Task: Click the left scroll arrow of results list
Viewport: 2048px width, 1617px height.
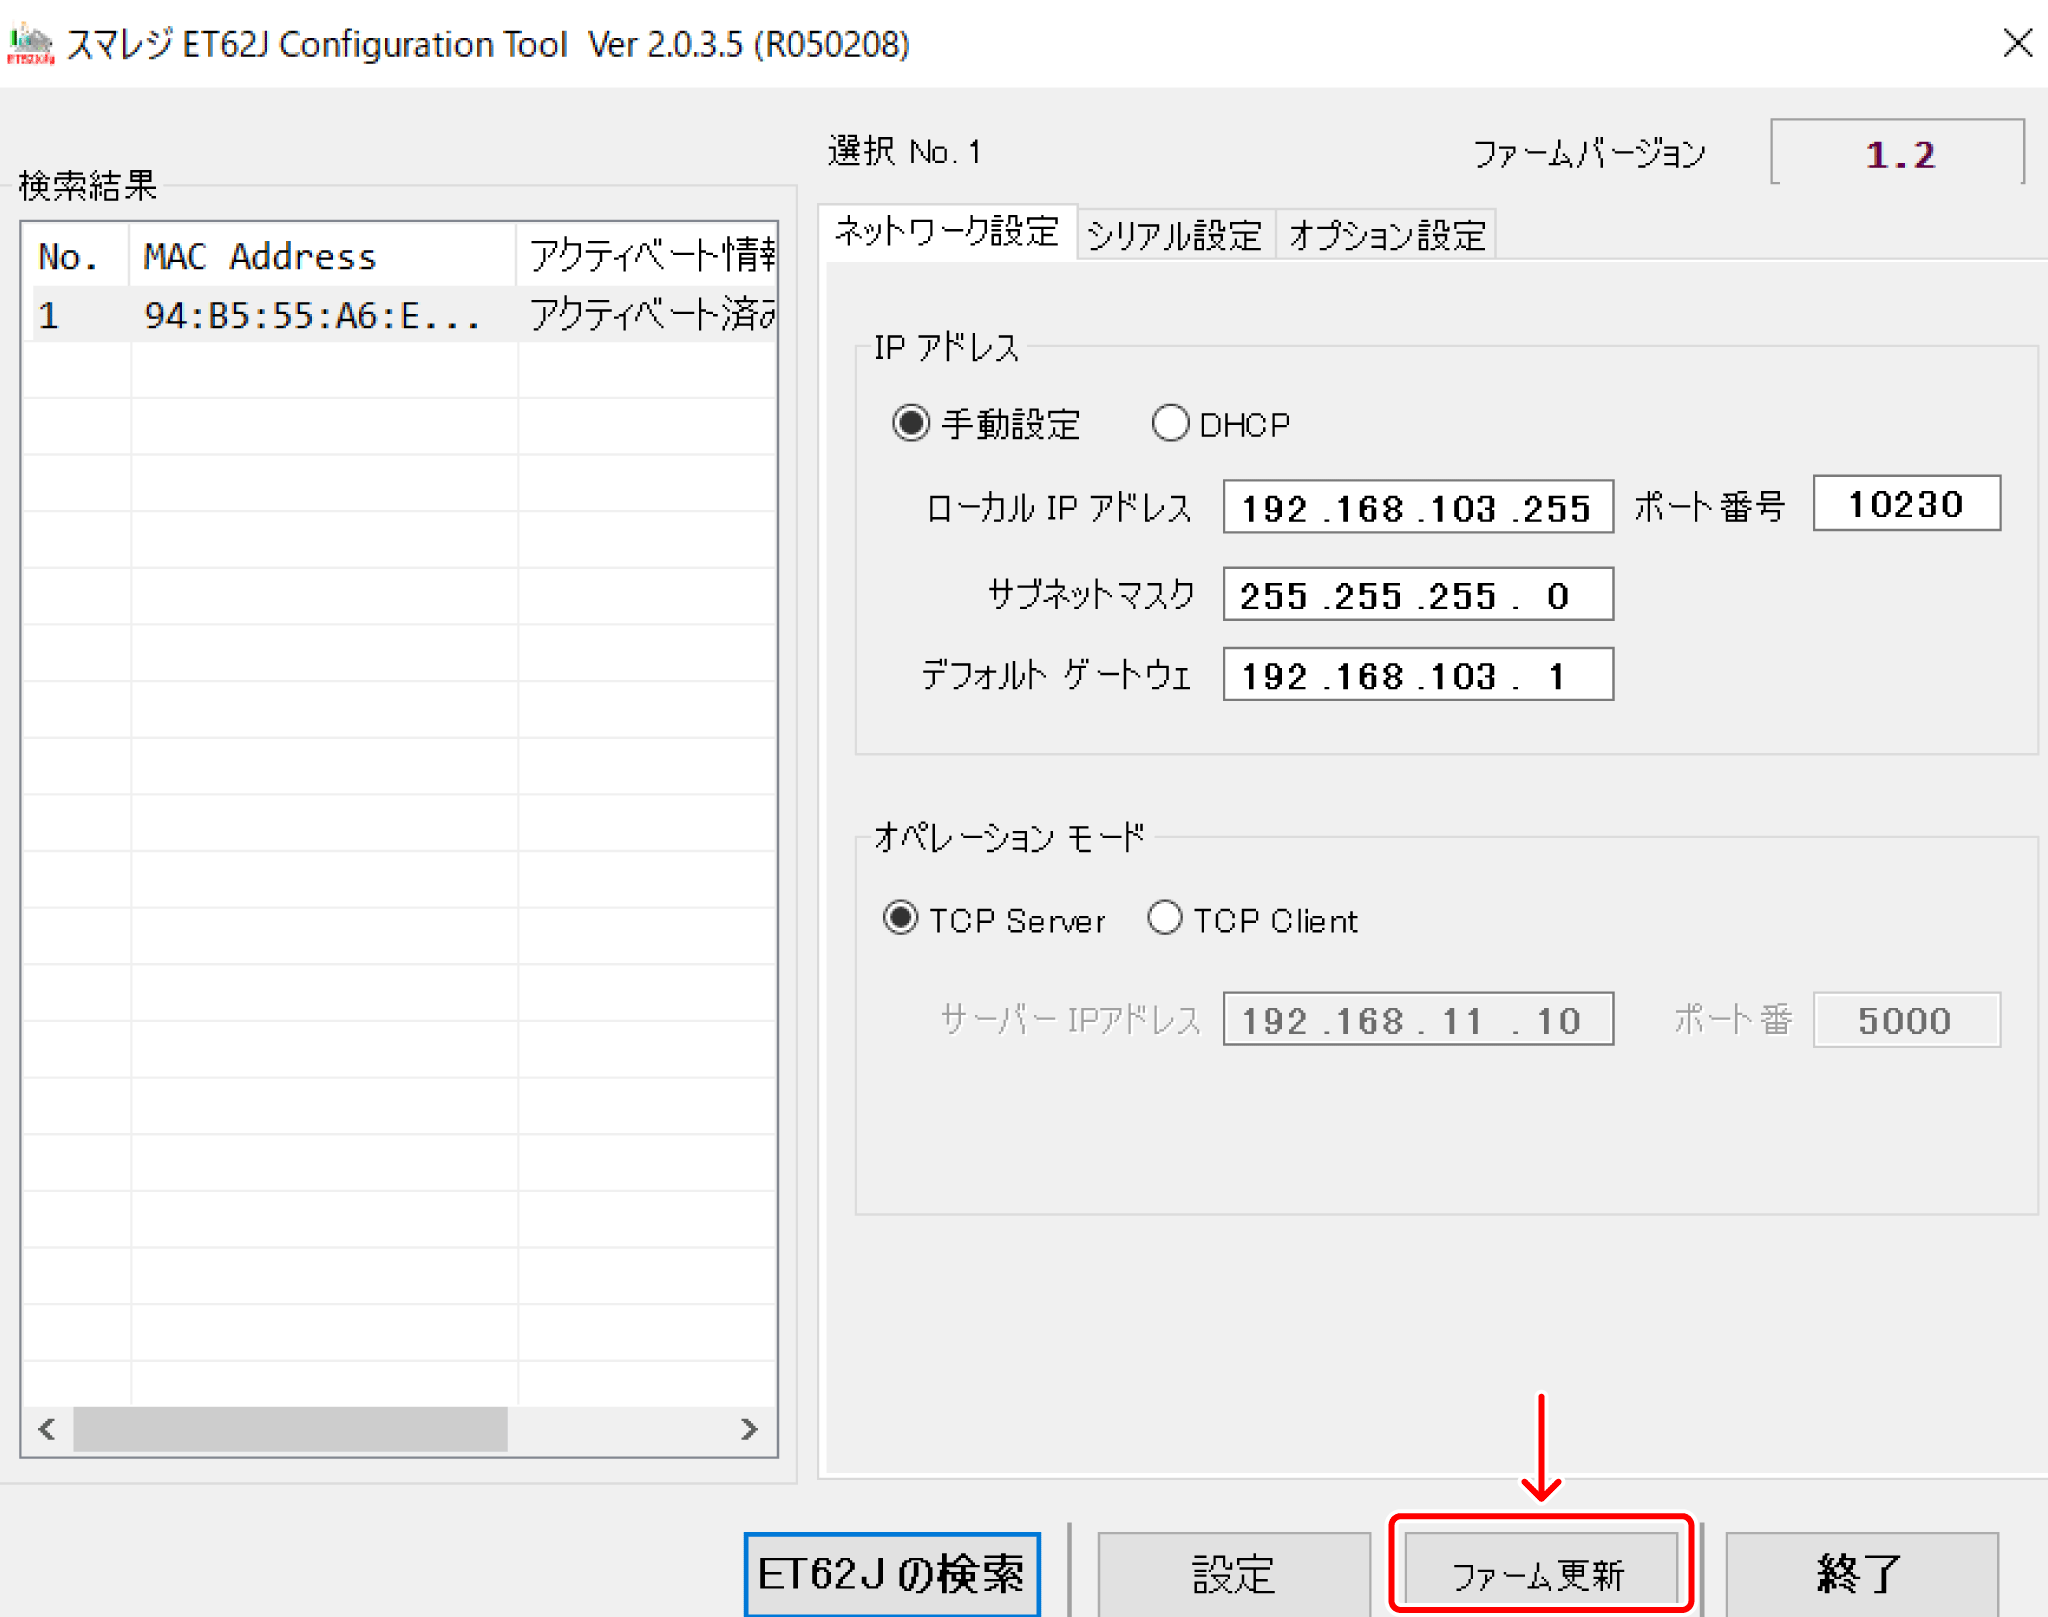Action: click(x=46, y=1428)
